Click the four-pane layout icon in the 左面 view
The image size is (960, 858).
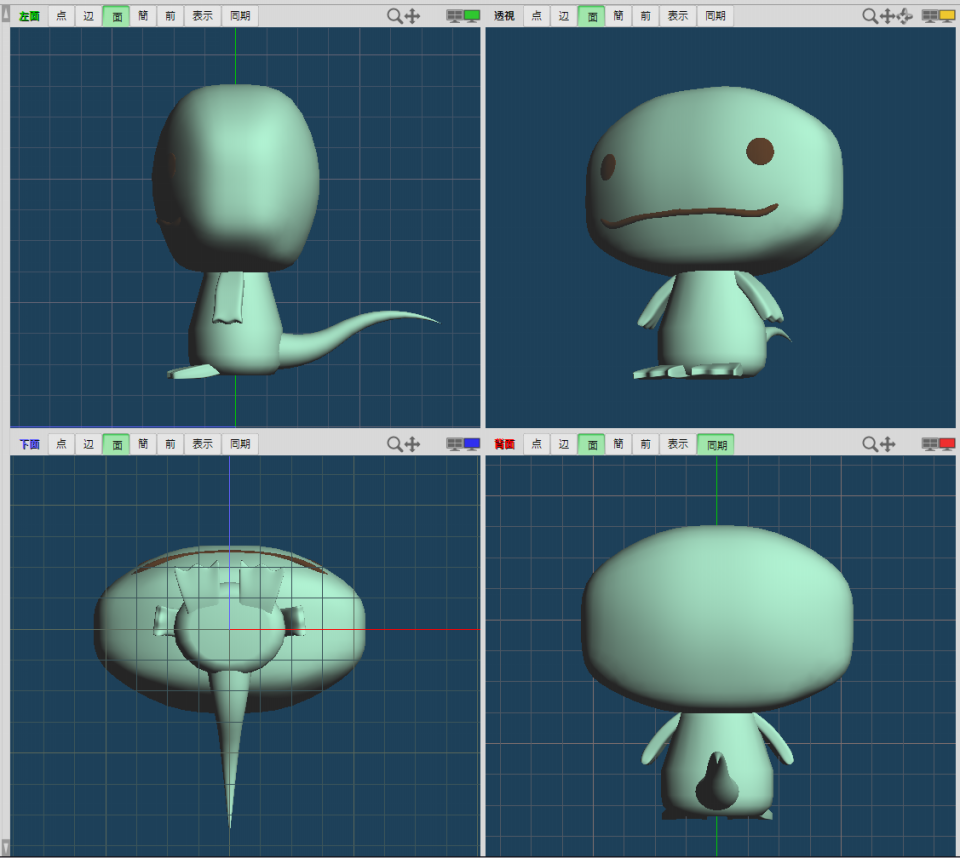click(454, 17)
